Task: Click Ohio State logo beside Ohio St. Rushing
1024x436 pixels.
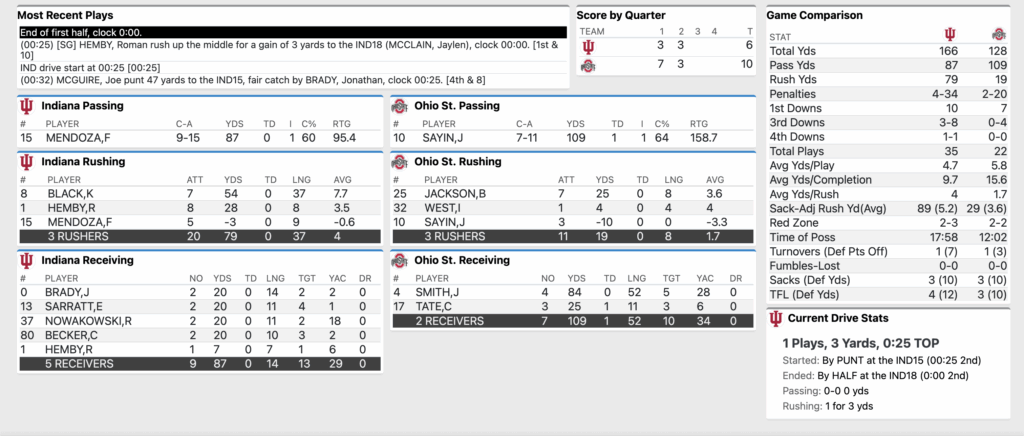Action: [400, 161]
